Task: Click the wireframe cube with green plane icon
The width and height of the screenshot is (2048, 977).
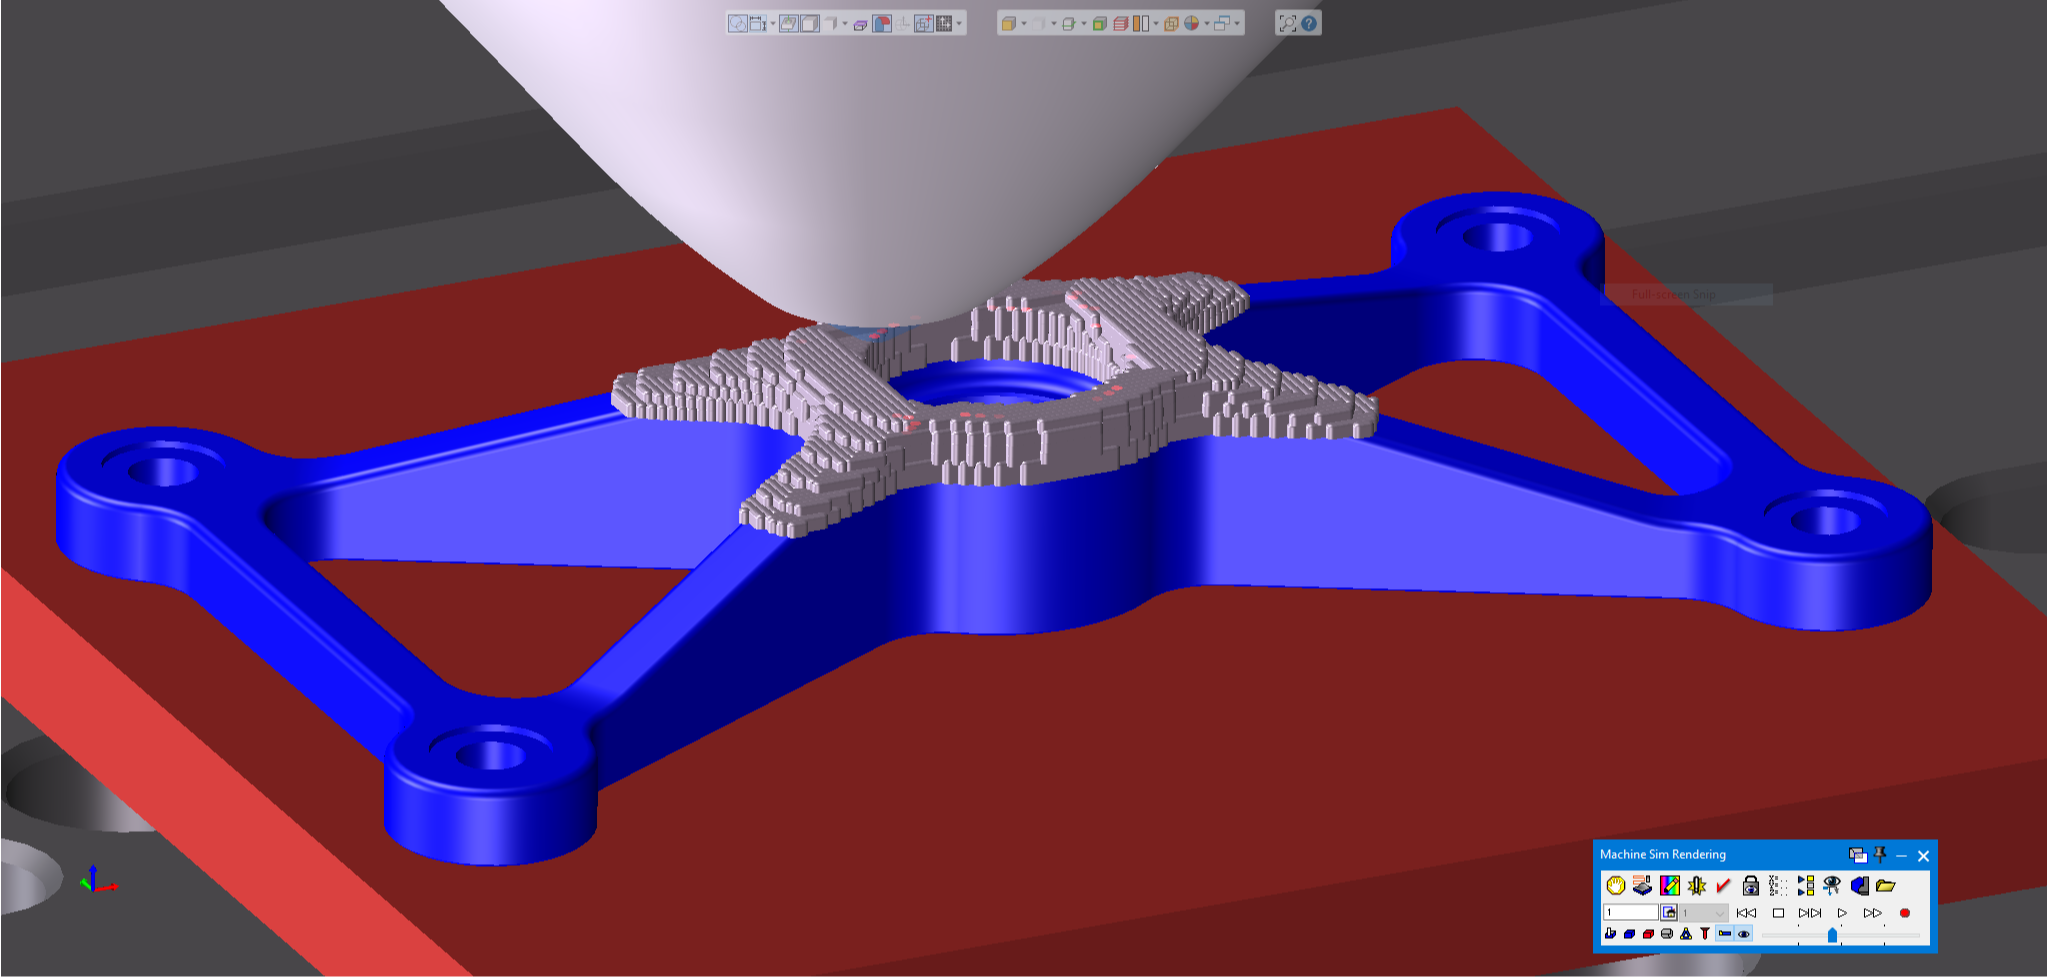Action: (1069, 23)
